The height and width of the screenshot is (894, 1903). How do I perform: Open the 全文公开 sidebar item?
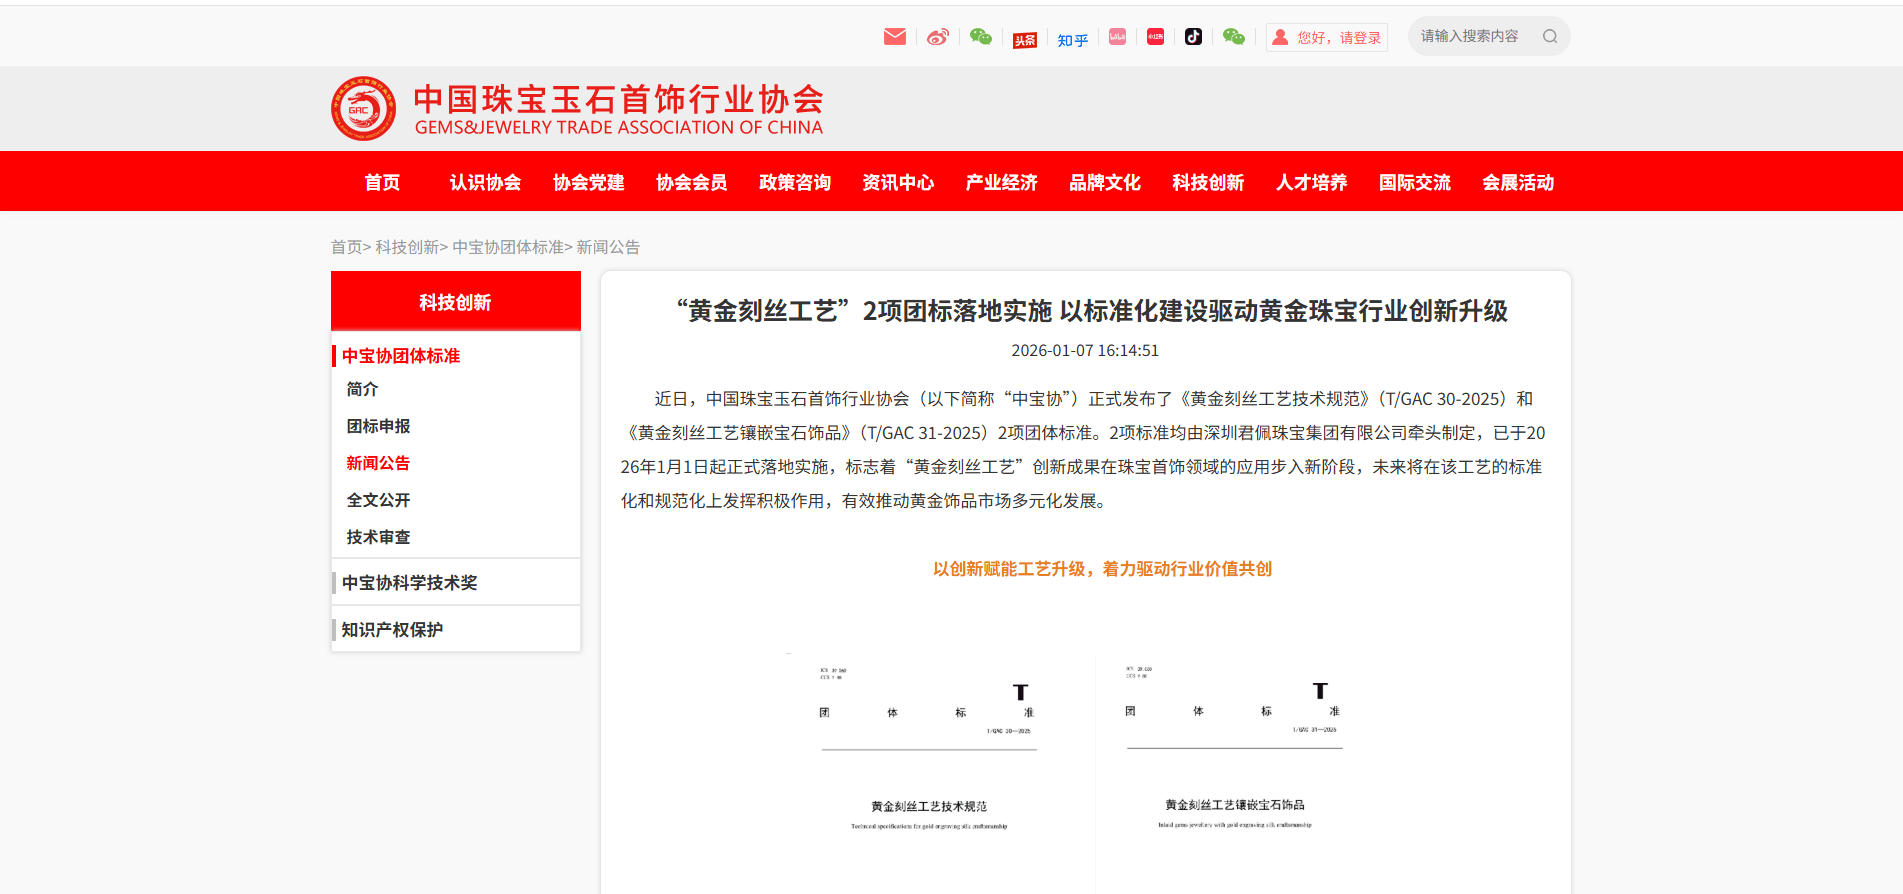point(378,500)
